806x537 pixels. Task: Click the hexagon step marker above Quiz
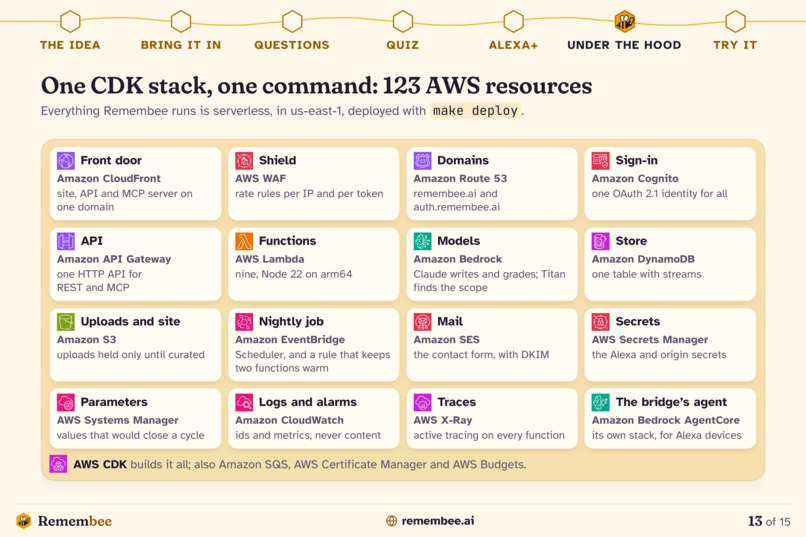click(x=403, y=22)
